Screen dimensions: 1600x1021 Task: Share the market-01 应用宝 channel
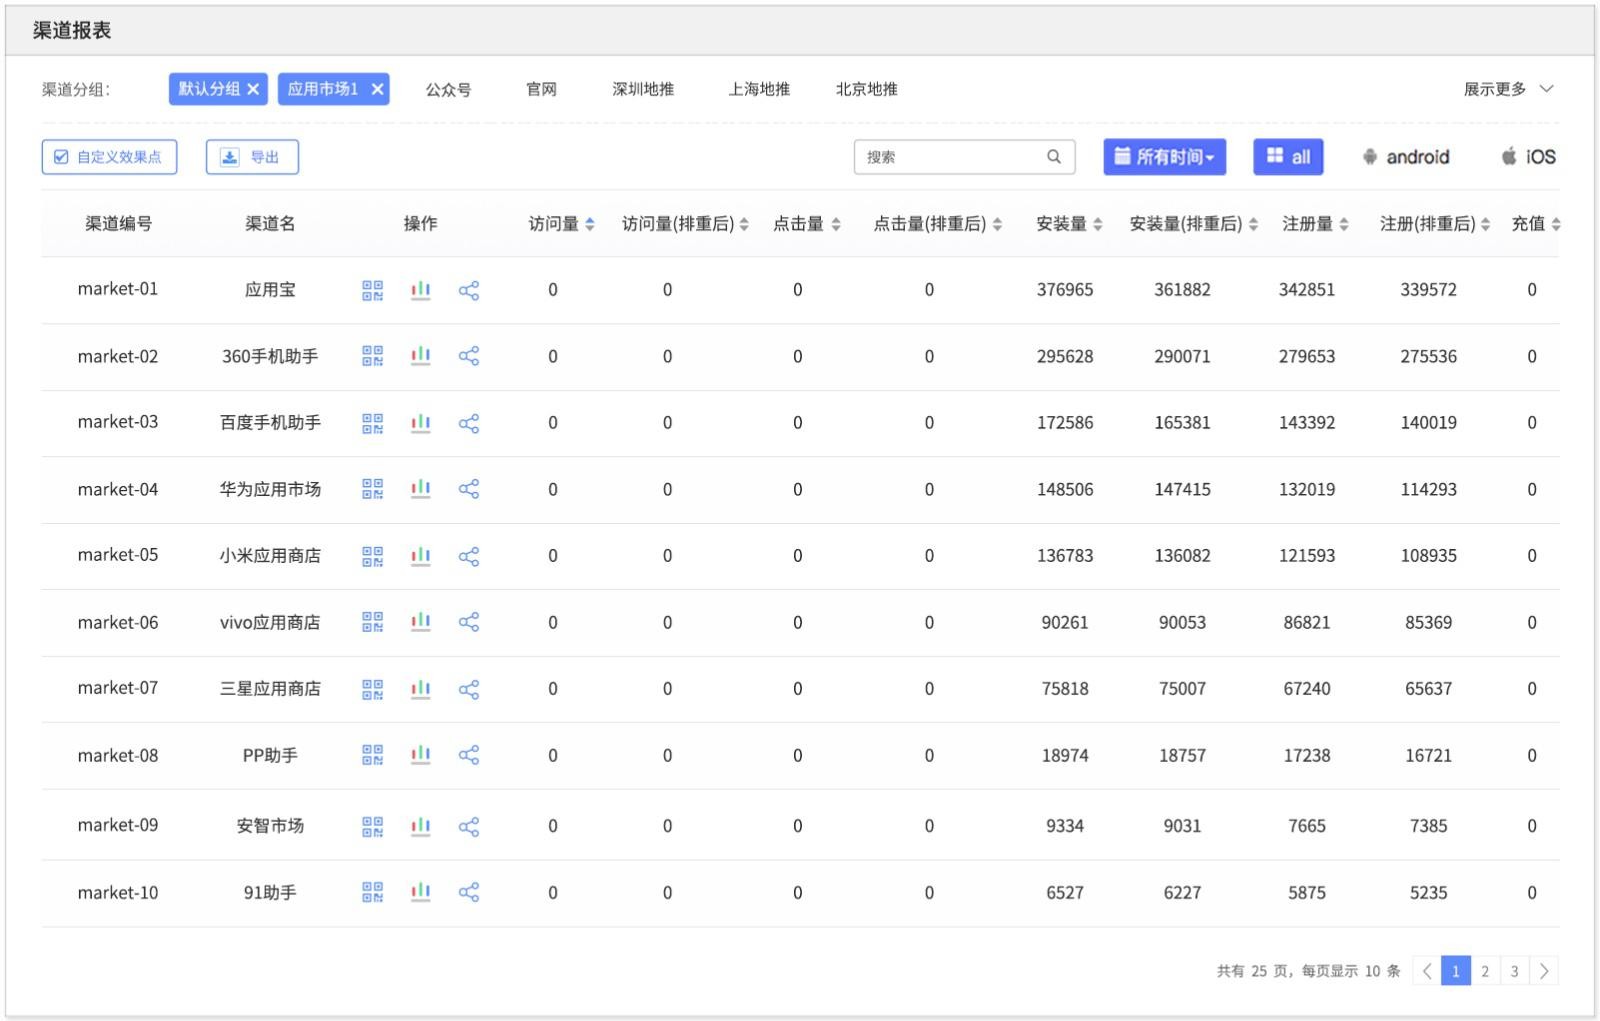click(x=469, y=290)
